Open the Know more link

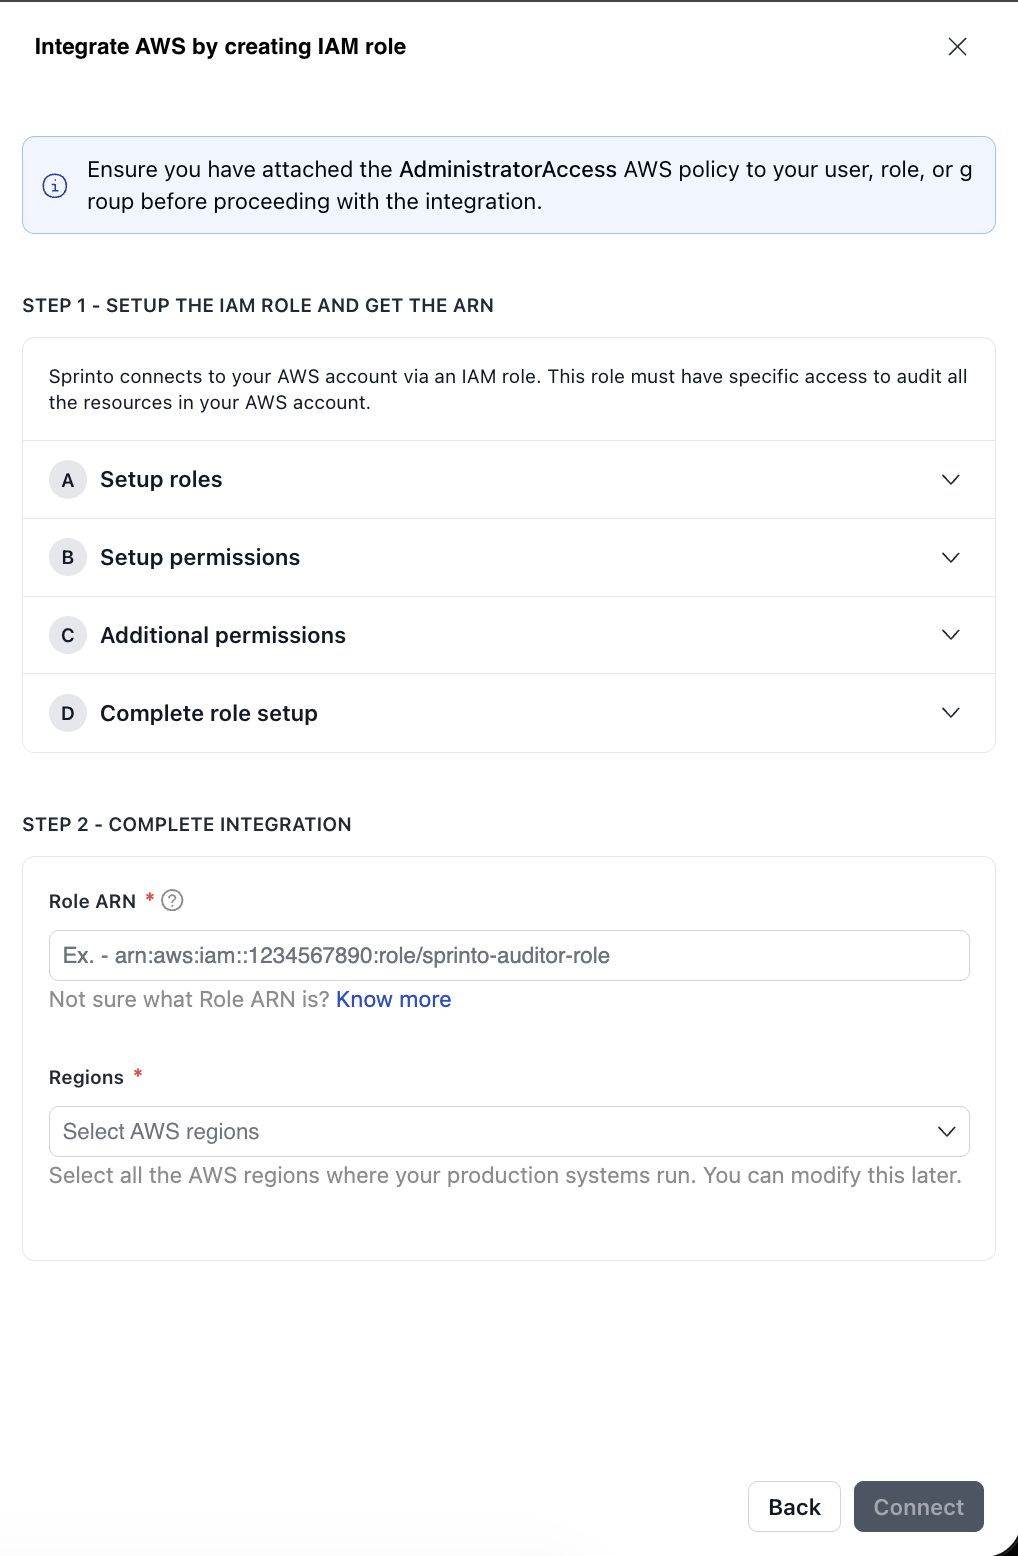point(393,1000)
